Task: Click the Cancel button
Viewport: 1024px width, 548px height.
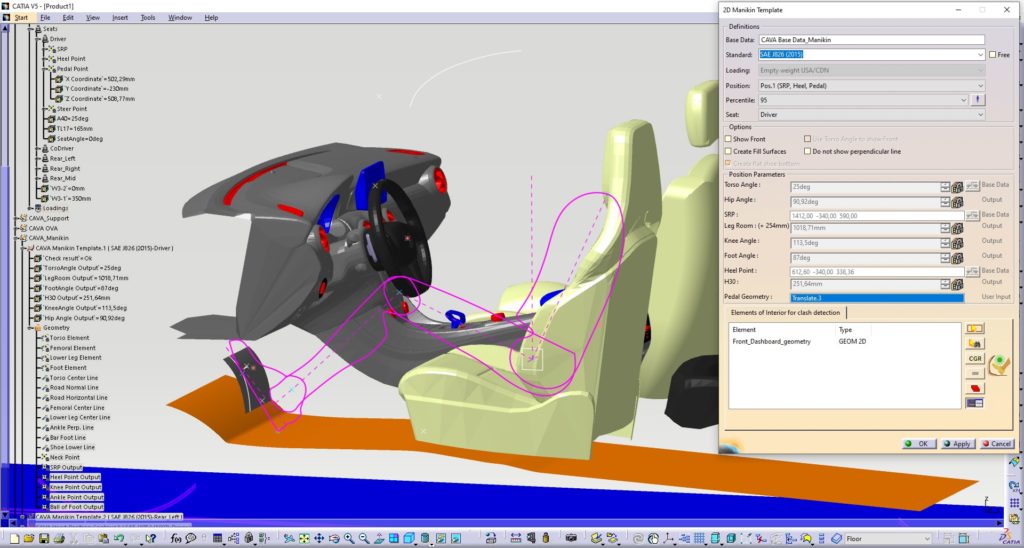Action: click(997, 443)
